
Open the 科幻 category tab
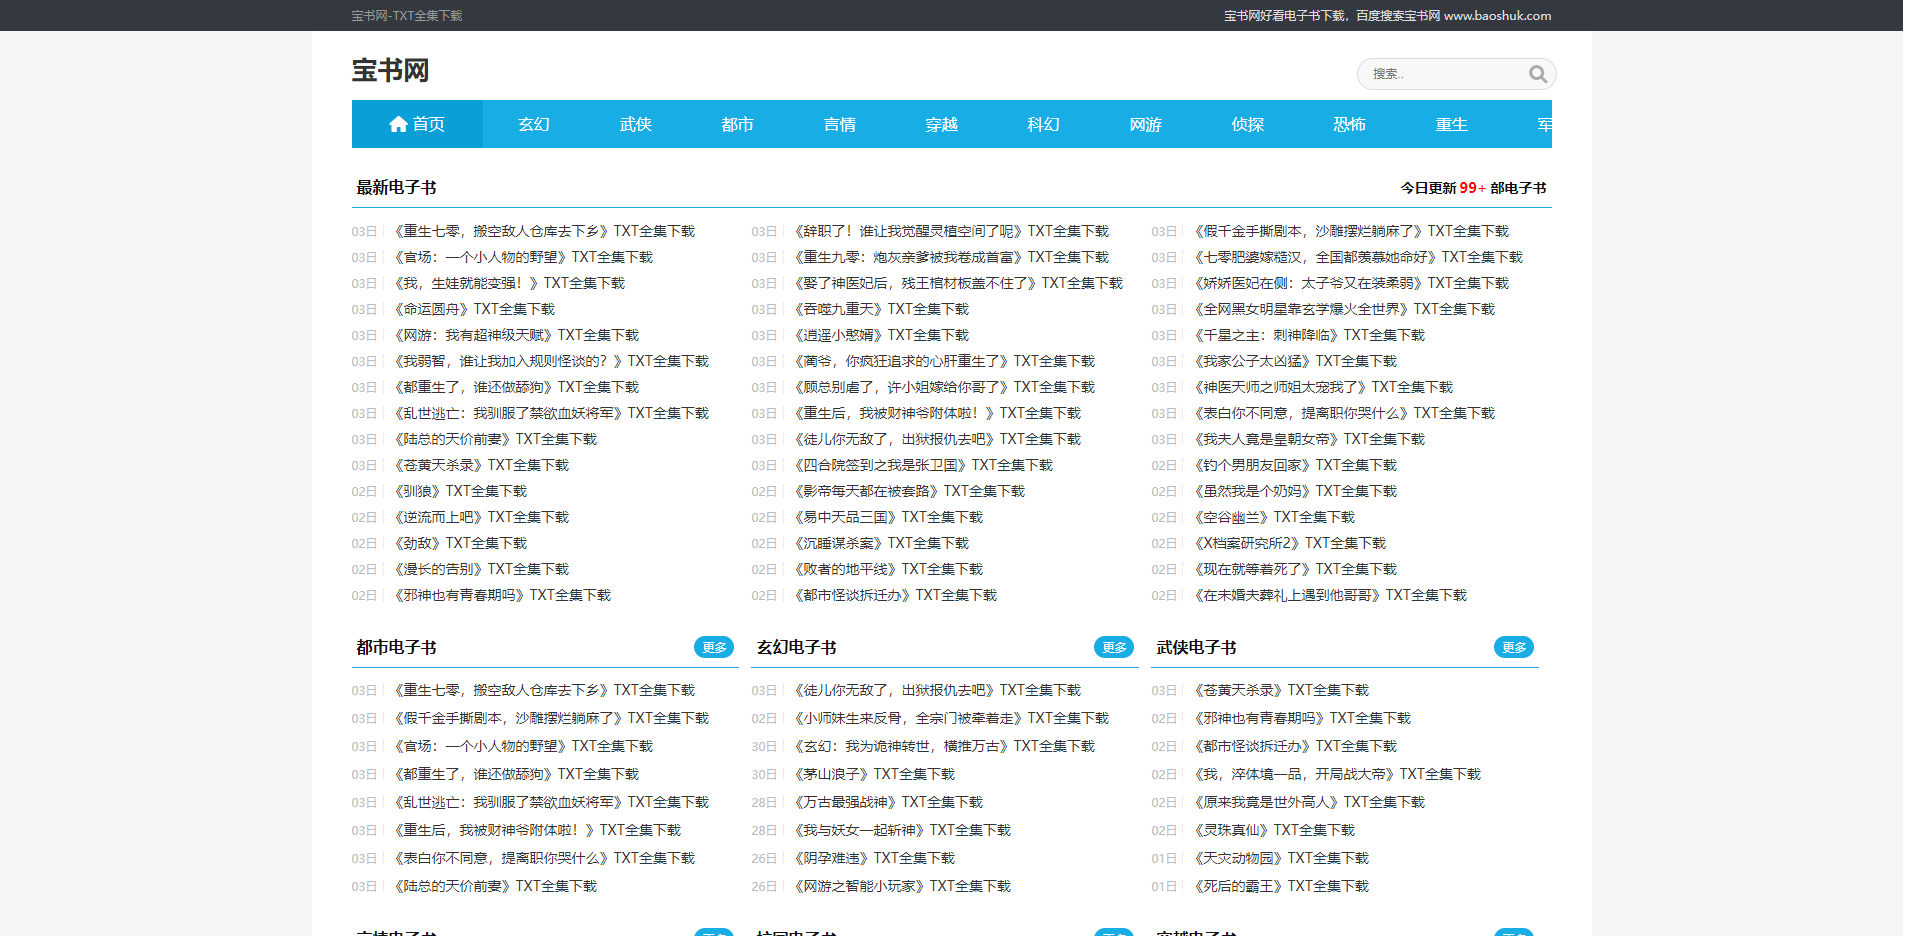click(1044, 124)
